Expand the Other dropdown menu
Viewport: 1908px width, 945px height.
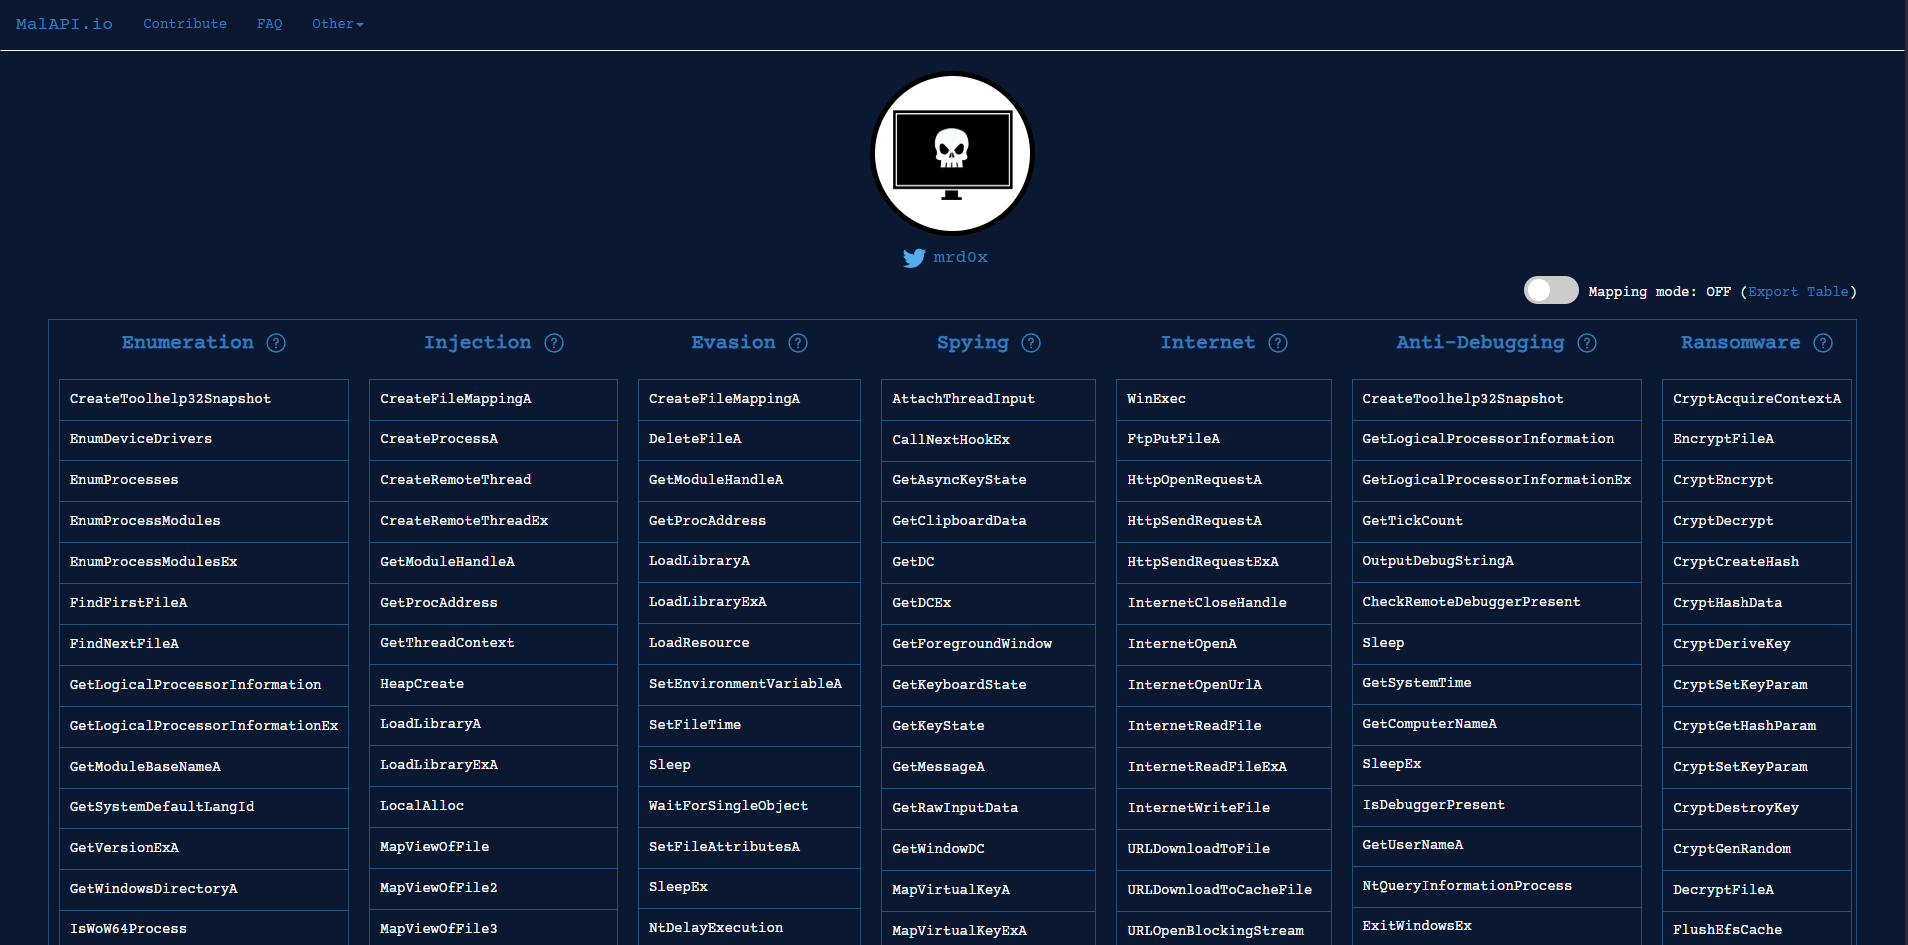pyautogui.click(x=337, y=24)
